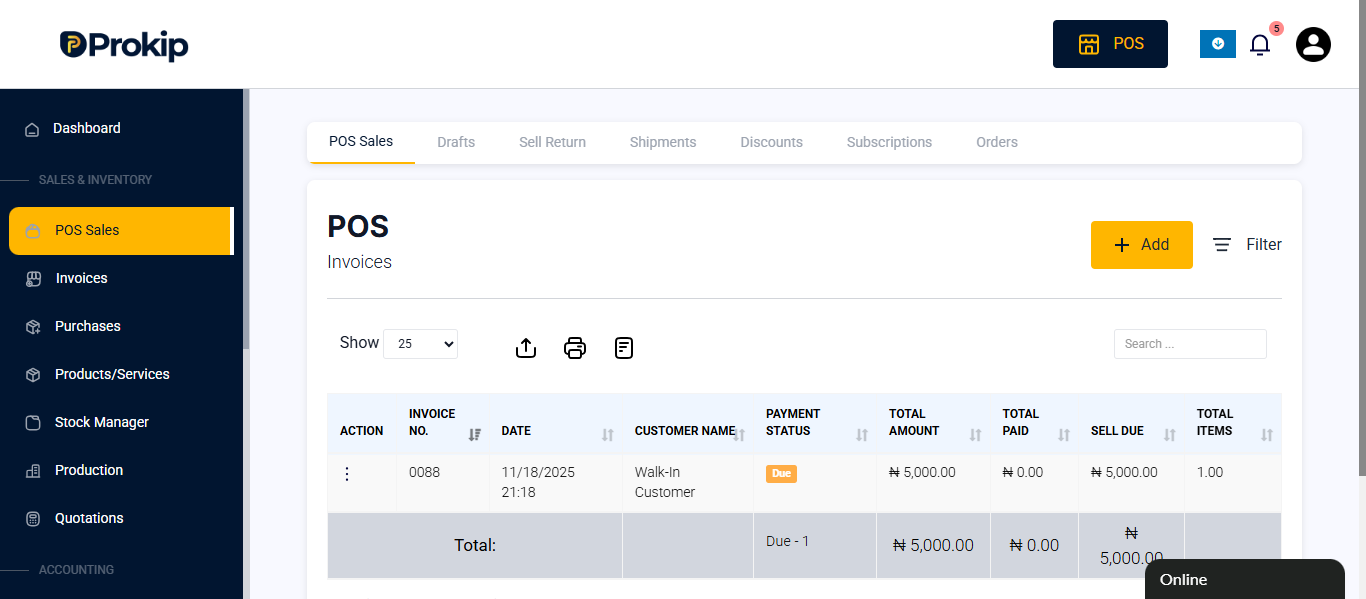Screen dimensions: 1366x599
Task: Click the page vertical scrollbar
Action: 1362,238
